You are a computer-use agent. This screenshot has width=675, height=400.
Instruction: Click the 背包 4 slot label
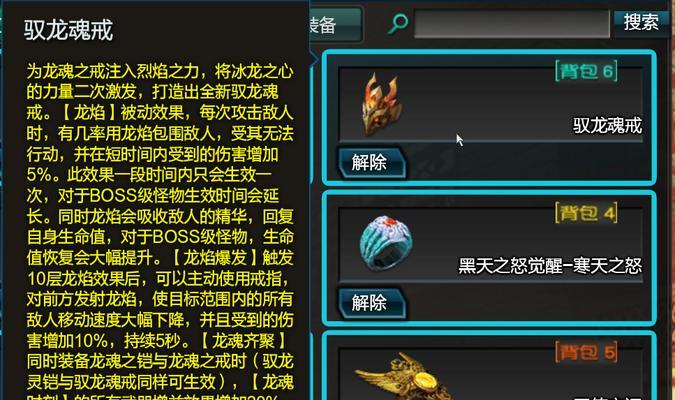(586, 213)
